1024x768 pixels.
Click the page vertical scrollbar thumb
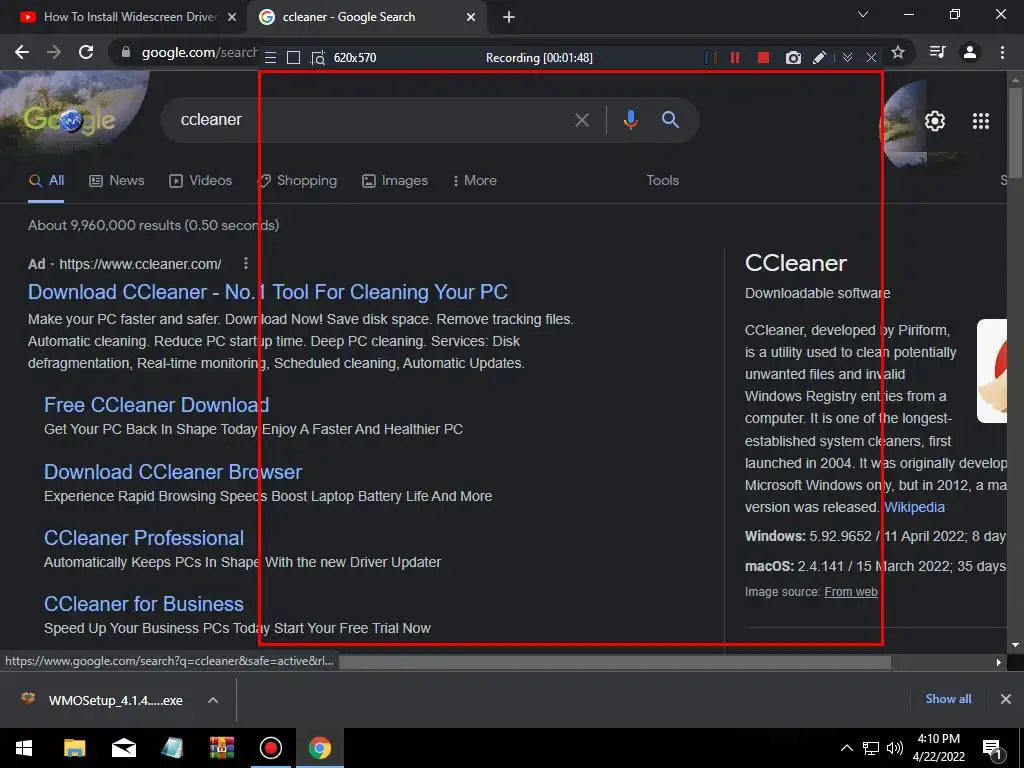point(1015,131)
